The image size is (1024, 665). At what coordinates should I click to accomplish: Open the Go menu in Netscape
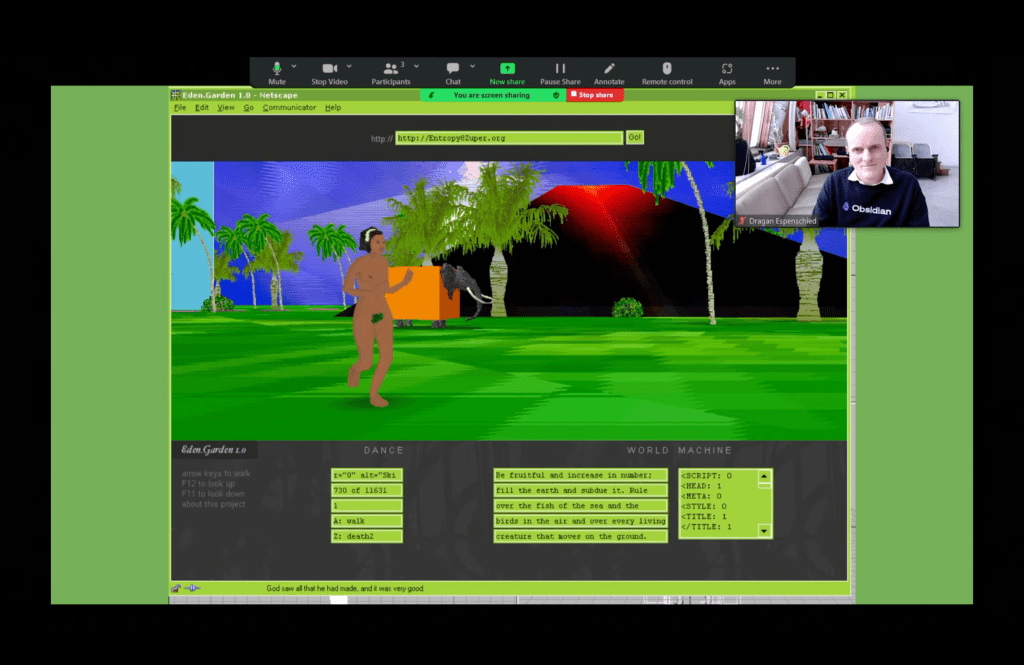248,108
